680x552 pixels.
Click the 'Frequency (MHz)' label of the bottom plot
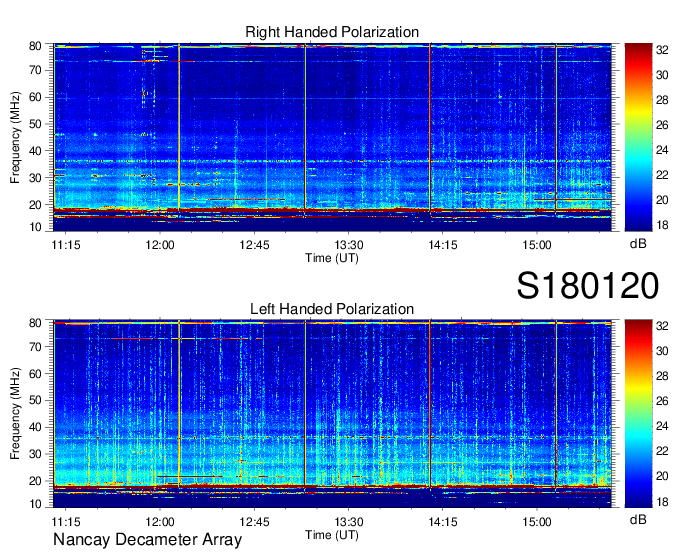click(15, 414)
